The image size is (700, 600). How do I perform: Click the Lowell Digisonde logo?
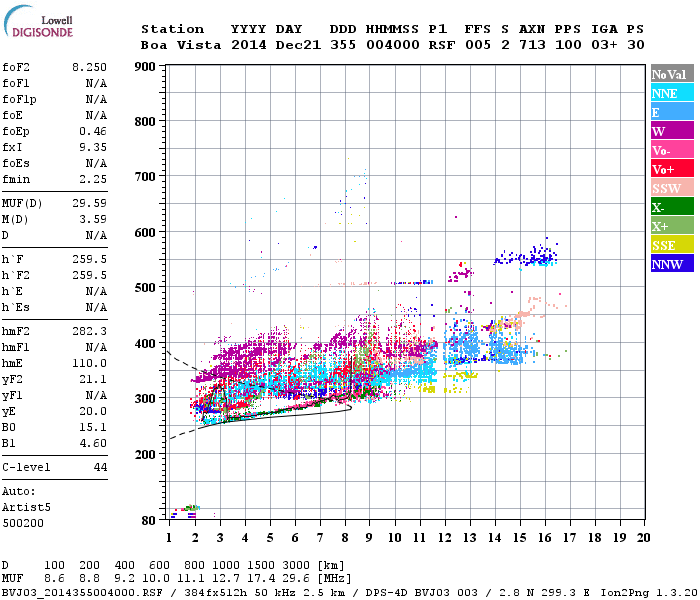pos(38,22)
